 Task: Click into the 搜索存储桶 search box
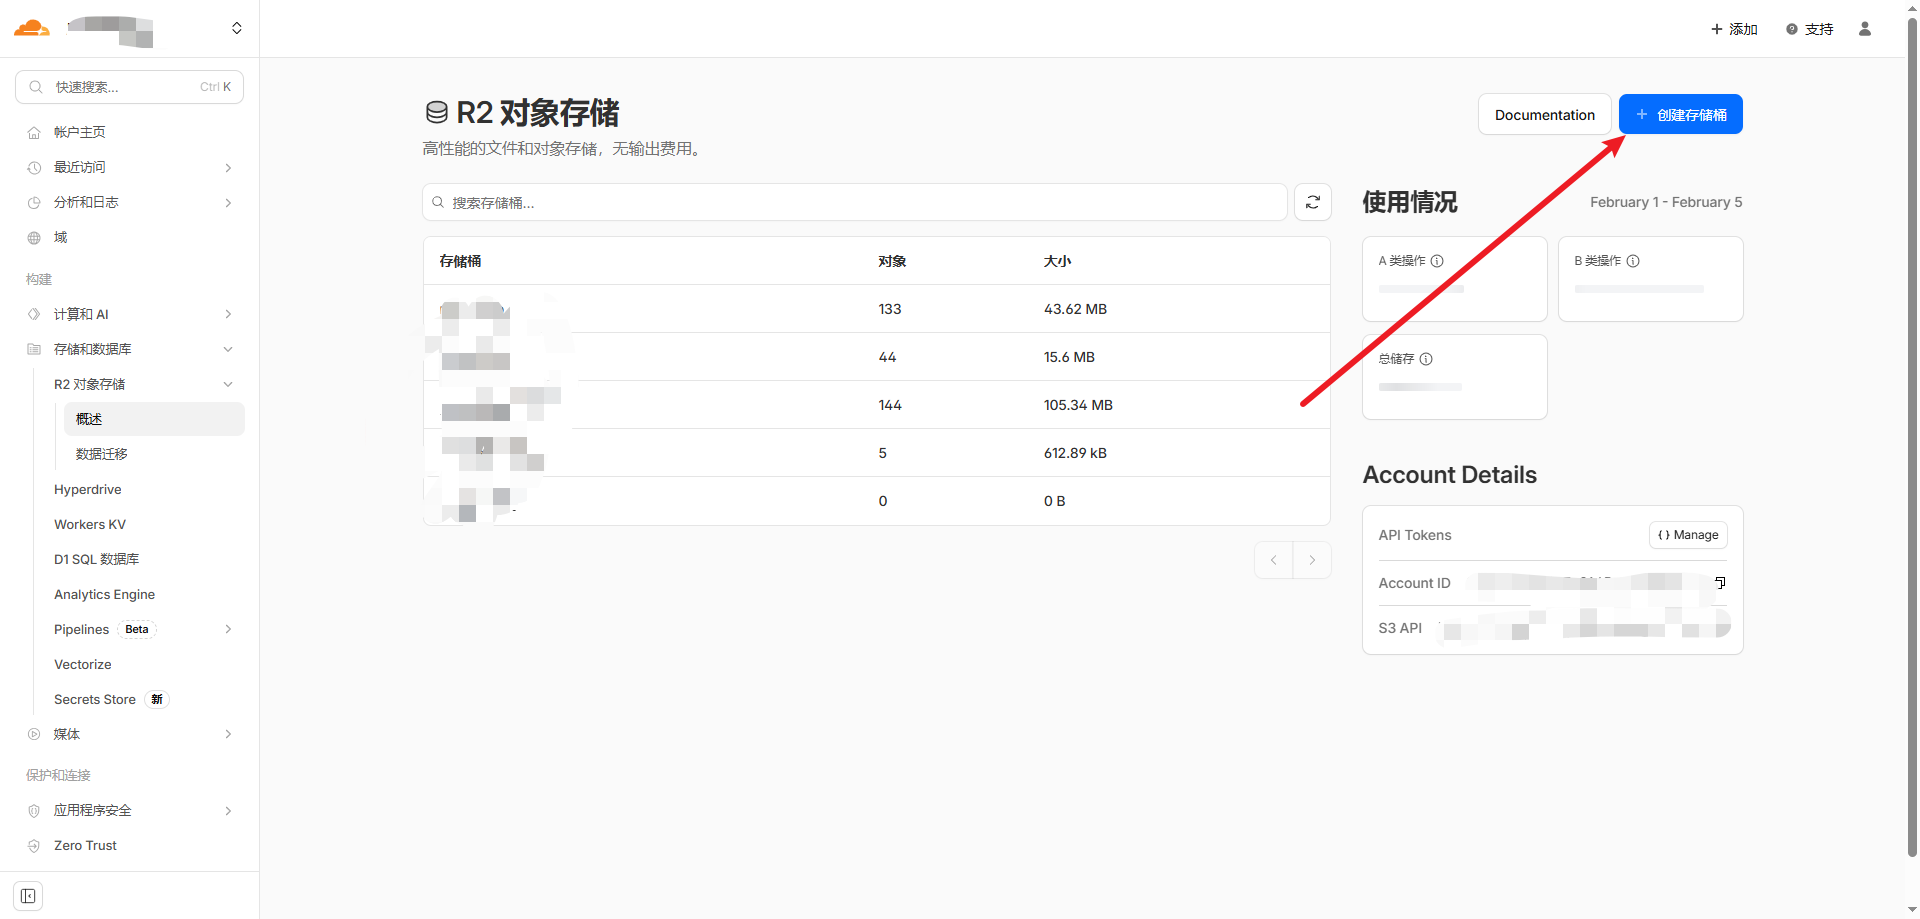855,202
